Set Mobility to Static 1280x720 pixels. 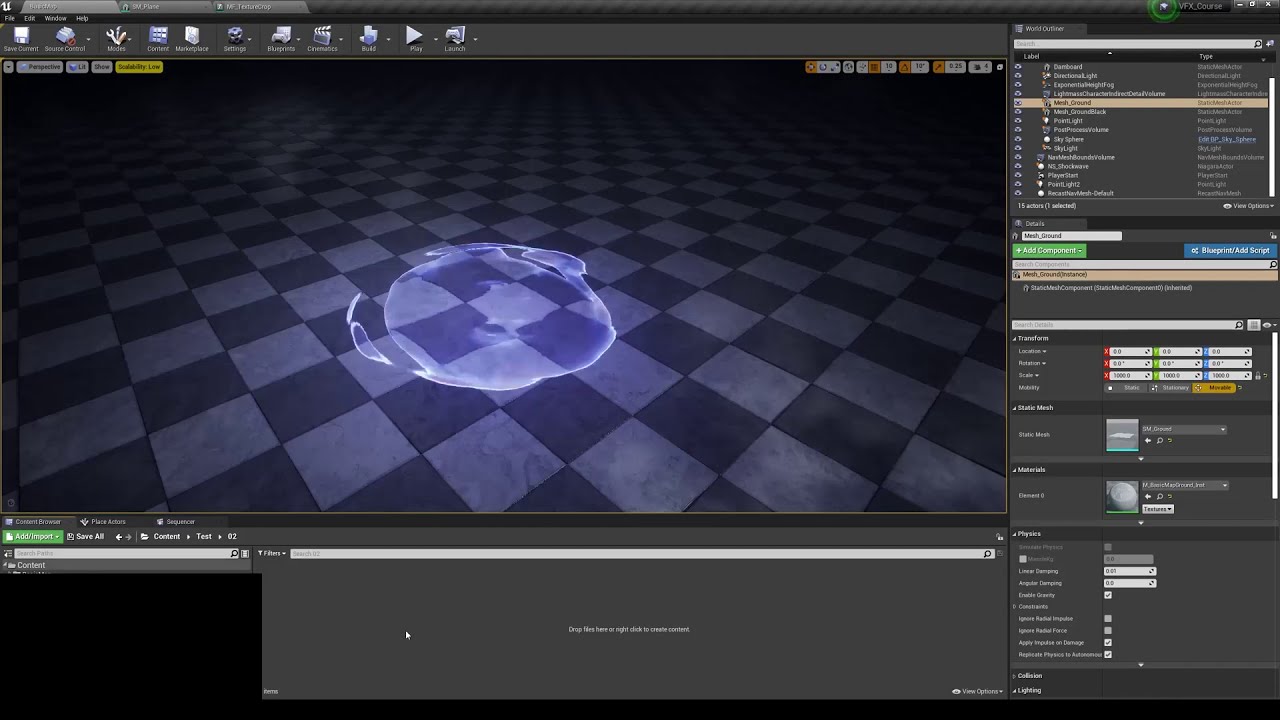click(x=1126, y=388)
